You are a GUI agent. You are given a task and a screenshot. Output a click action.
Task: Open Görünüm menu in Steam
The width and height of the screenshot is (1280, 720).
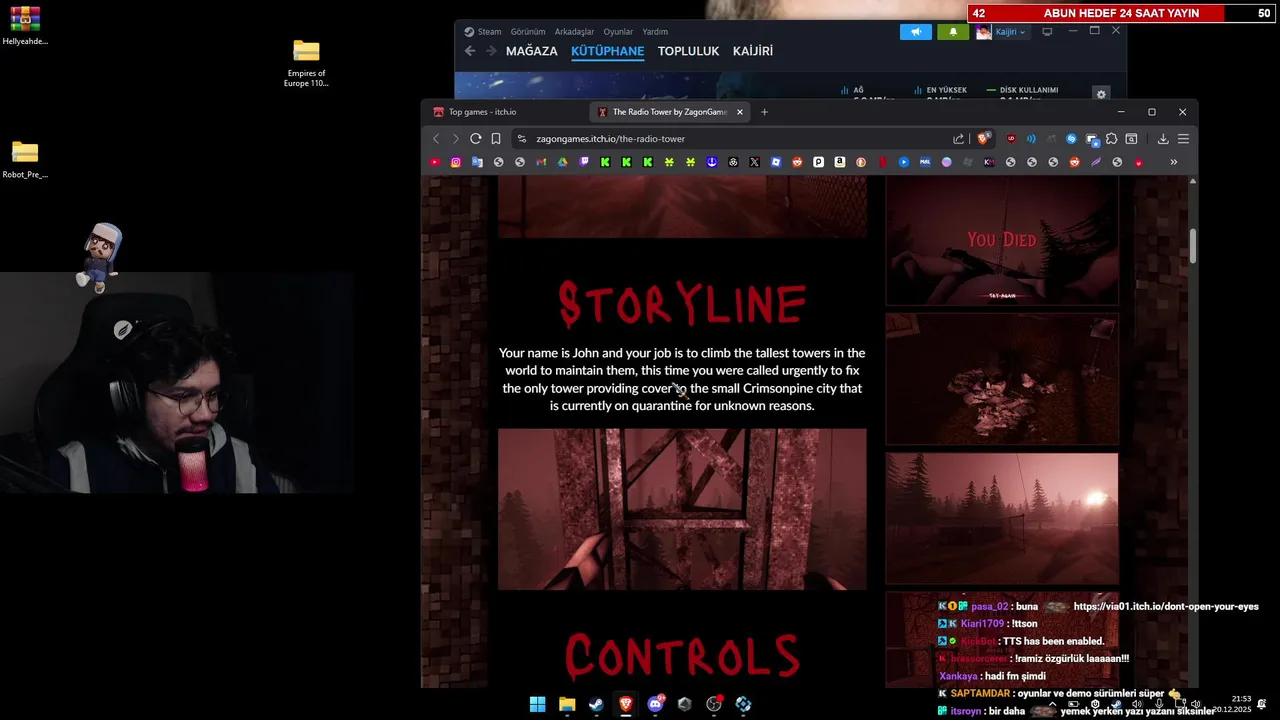click(528, 32)
